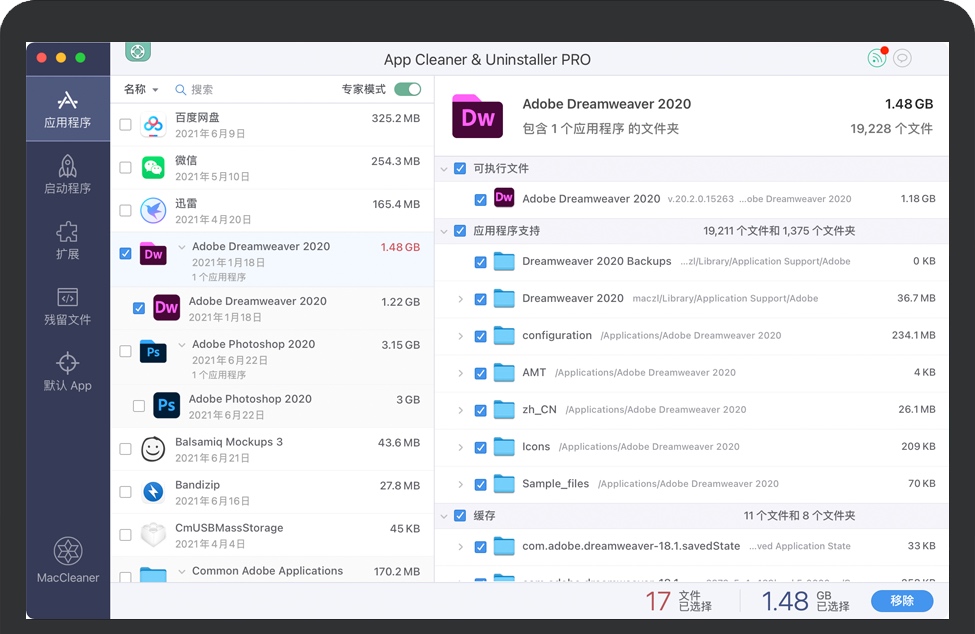Viewport: 975px width, 634px height.
Task: Open the 残留文件 sidebar tab
Action: [x=67, y=306]
